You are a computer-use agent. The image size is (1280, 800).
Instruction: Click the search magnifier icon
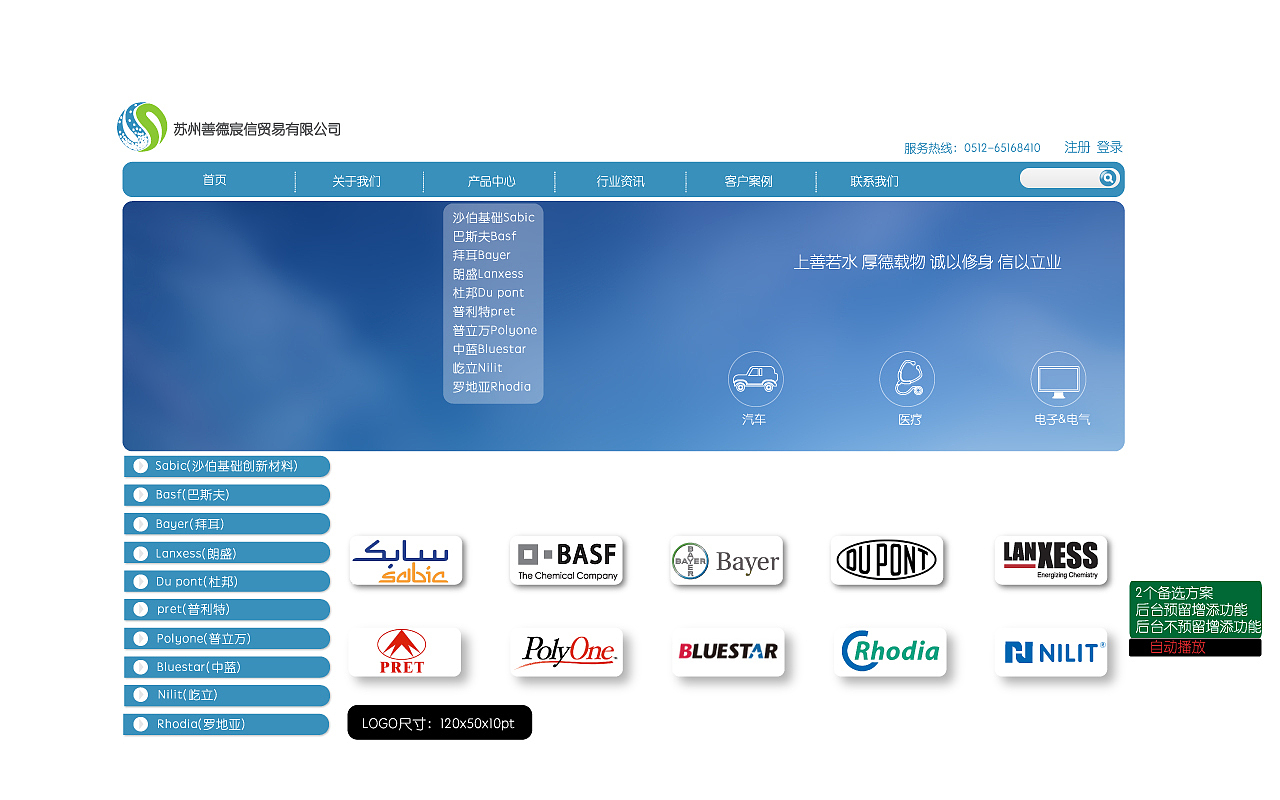(x=1108, y=178)
